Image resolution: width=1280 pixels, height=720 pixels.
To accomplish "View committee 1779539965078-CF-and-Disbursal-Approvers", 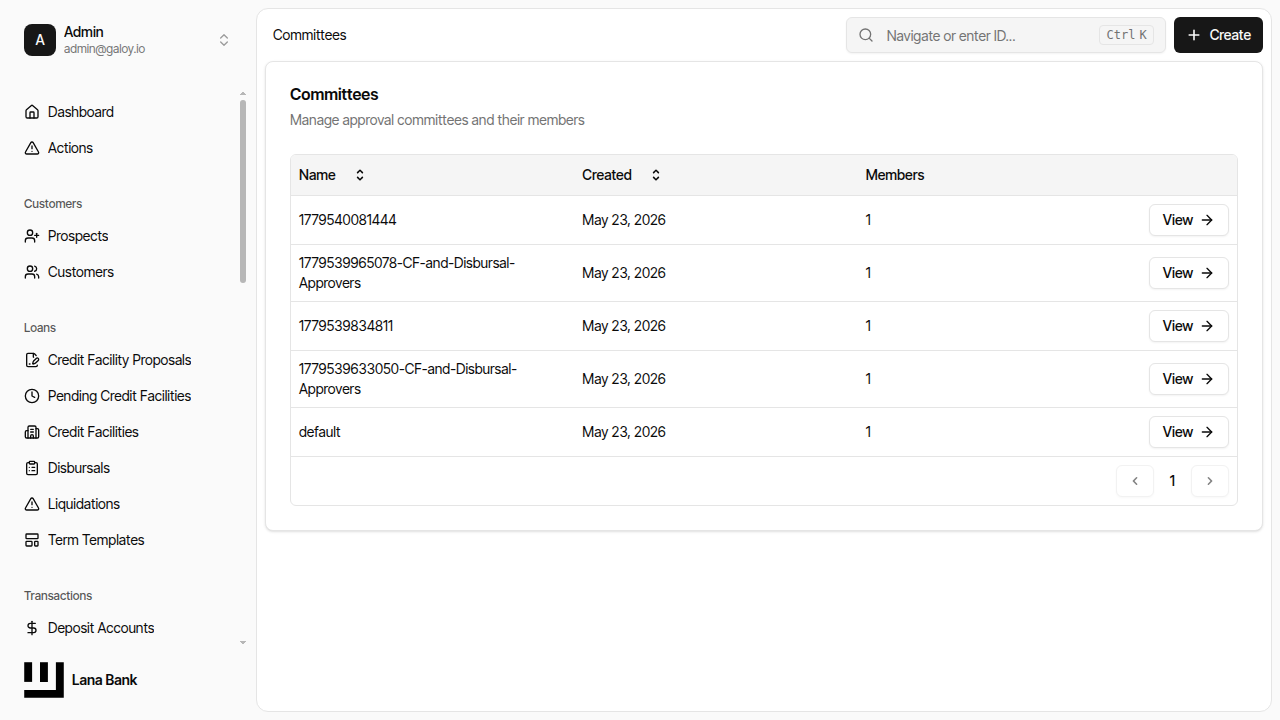I will [1188, 273].
